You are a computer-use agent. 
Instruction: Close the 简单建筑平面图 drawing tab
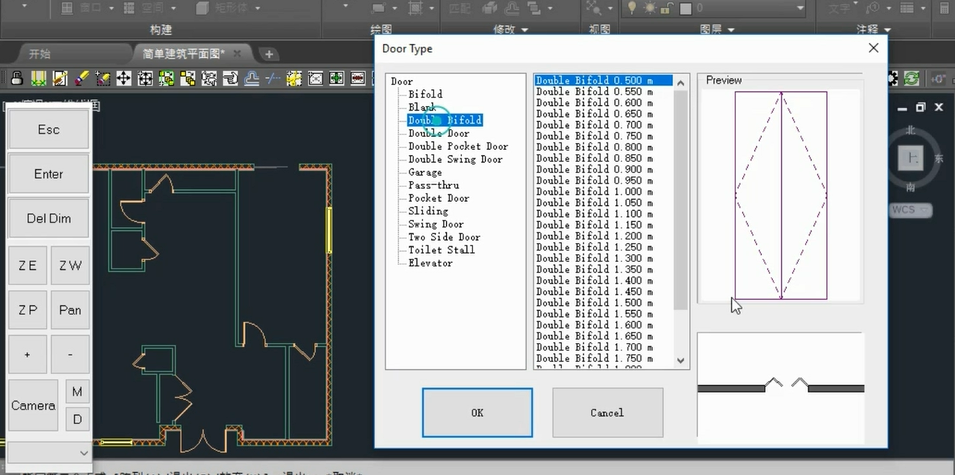click(x=238, y=54)
